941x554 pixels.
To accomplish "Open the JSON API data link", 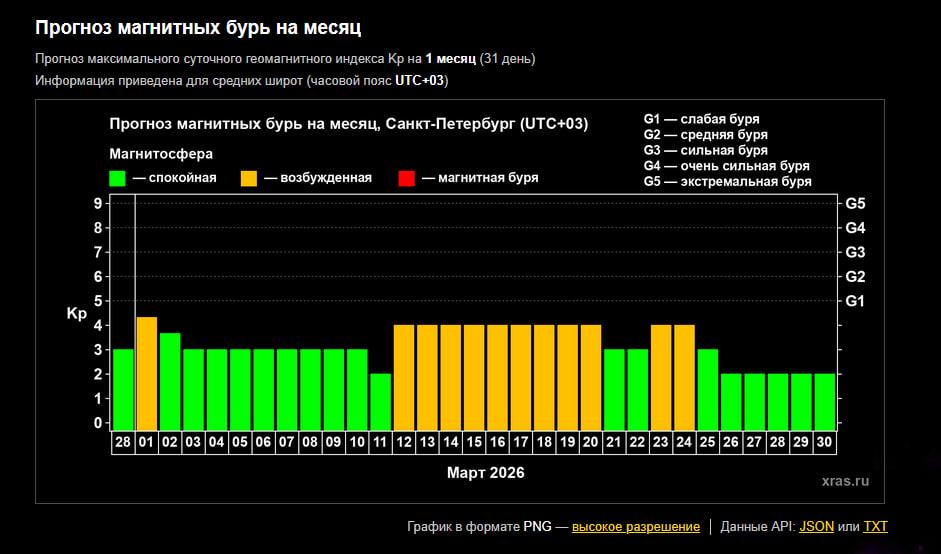I will point(816,526).
